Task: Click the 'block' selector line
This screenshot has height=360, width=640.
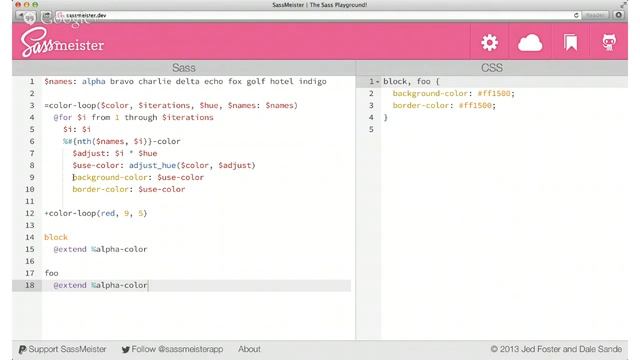Action: 56,237
